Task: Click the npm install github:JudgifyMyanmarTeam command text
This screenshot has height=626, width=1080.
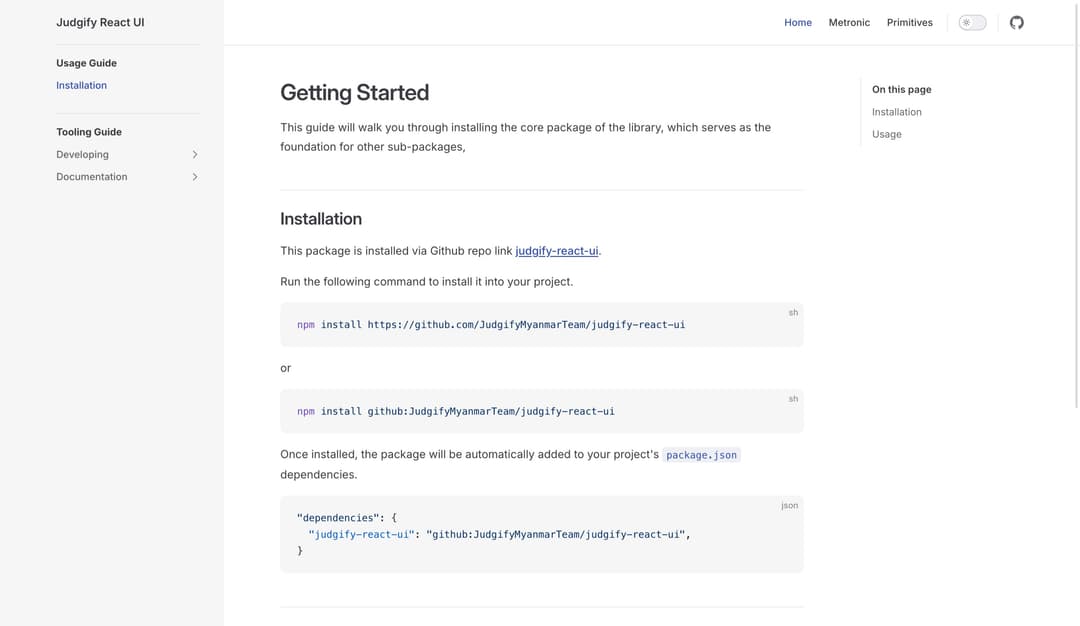Action: click(x=456, y=412)
